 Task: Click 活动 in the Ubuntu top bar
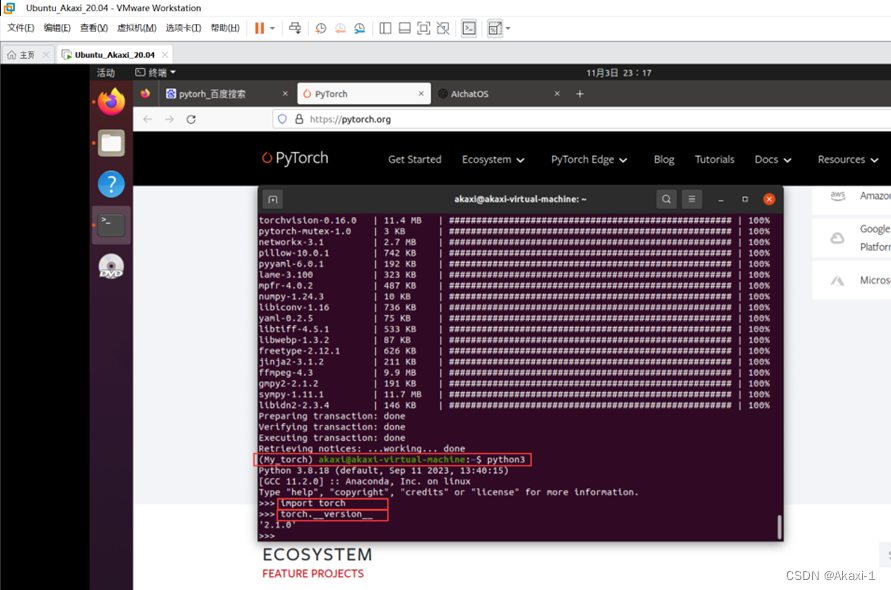point(106,73)
